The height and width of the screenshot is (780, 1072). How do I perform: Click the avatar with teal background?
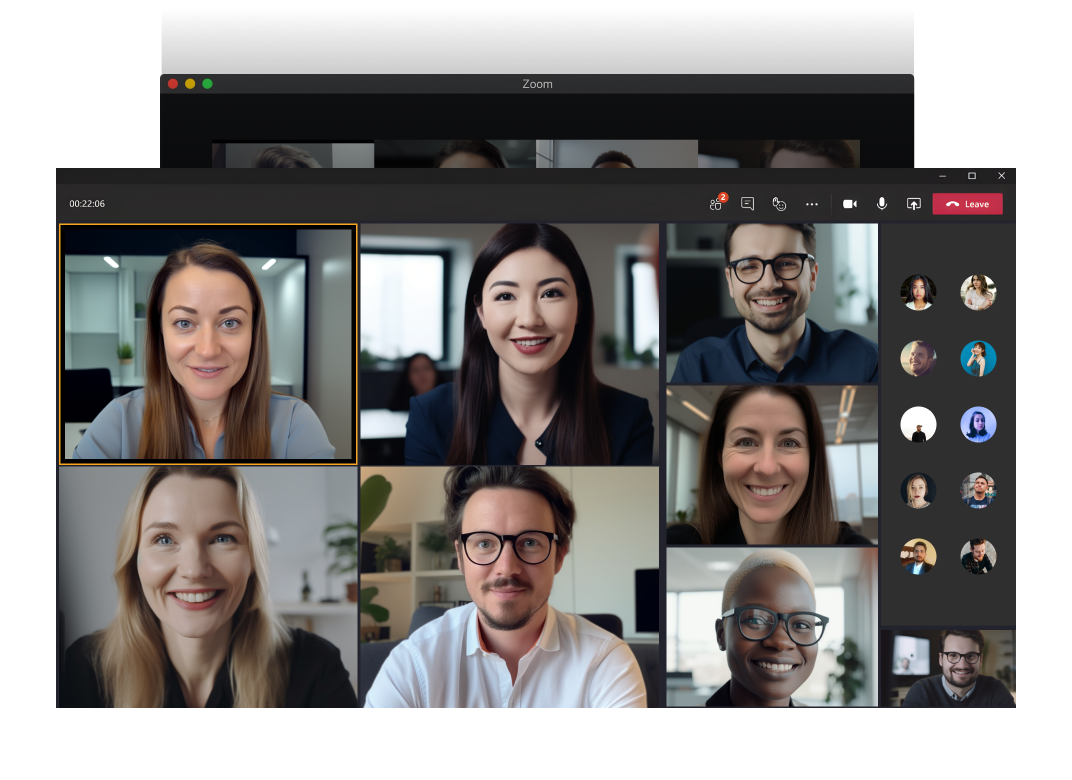coord(978,358)
